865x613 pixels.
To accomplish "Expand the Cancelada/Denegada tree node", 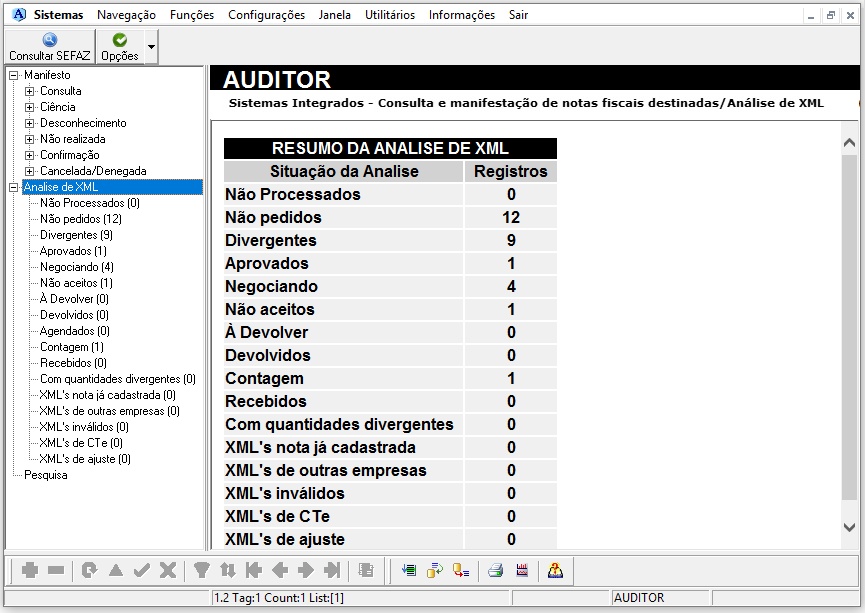I will [30, 172].
